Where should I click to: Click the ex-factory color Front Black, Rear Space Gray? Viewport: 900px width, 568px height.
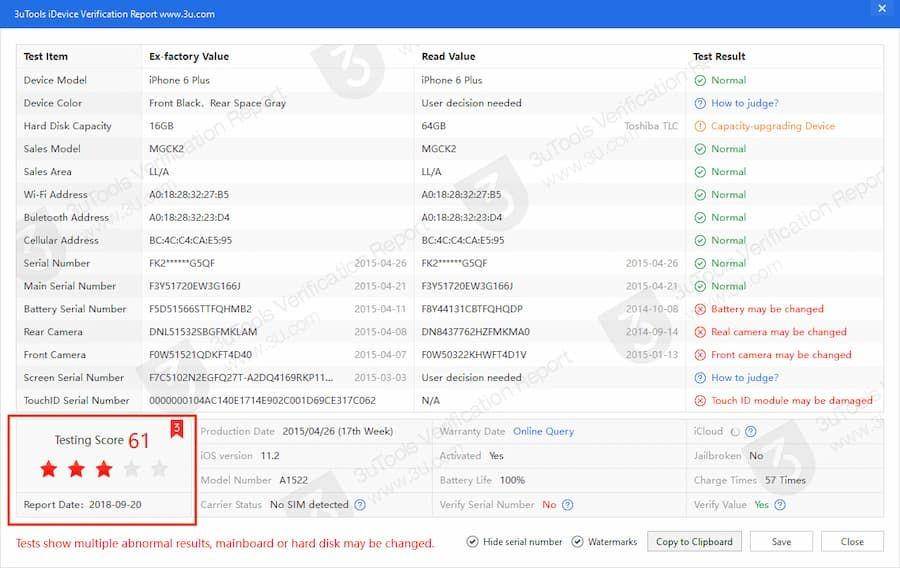tap(218, 103)
